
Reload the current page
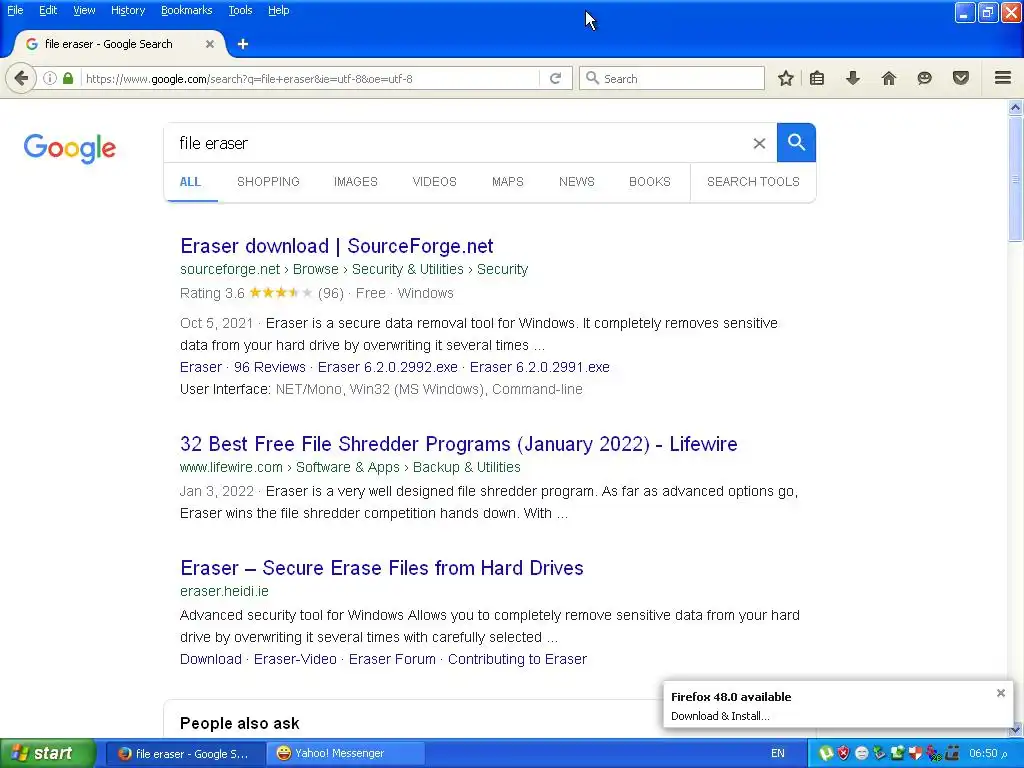point(556,78)
